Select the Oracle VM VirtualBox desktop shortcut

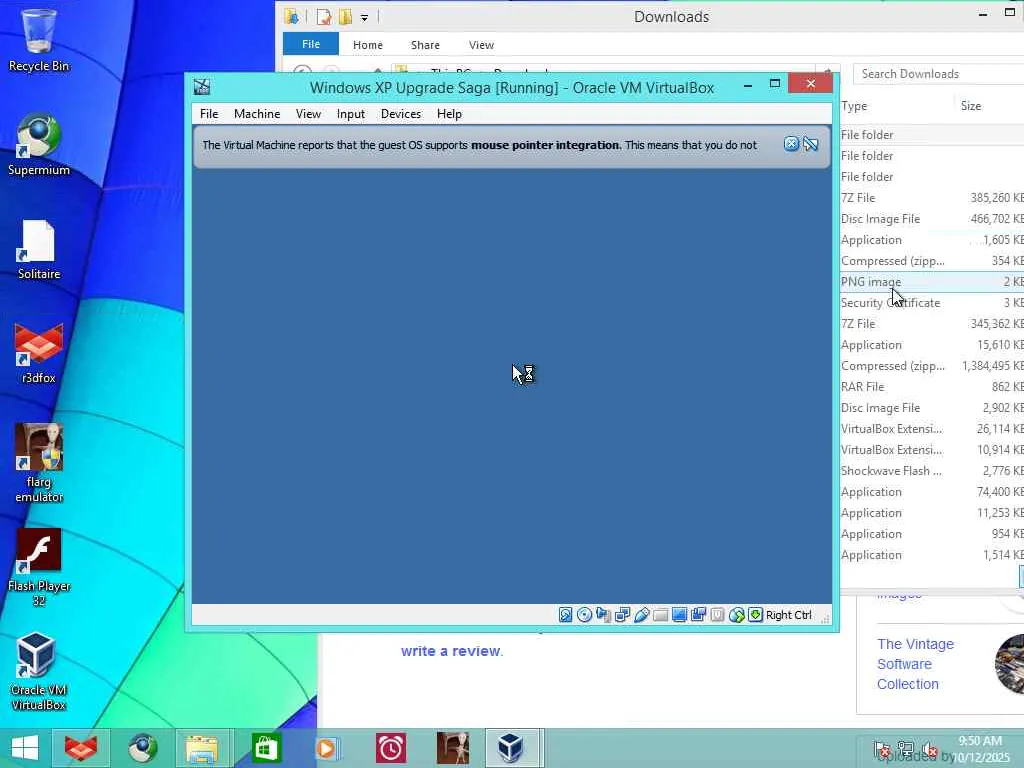click(39, 671)
